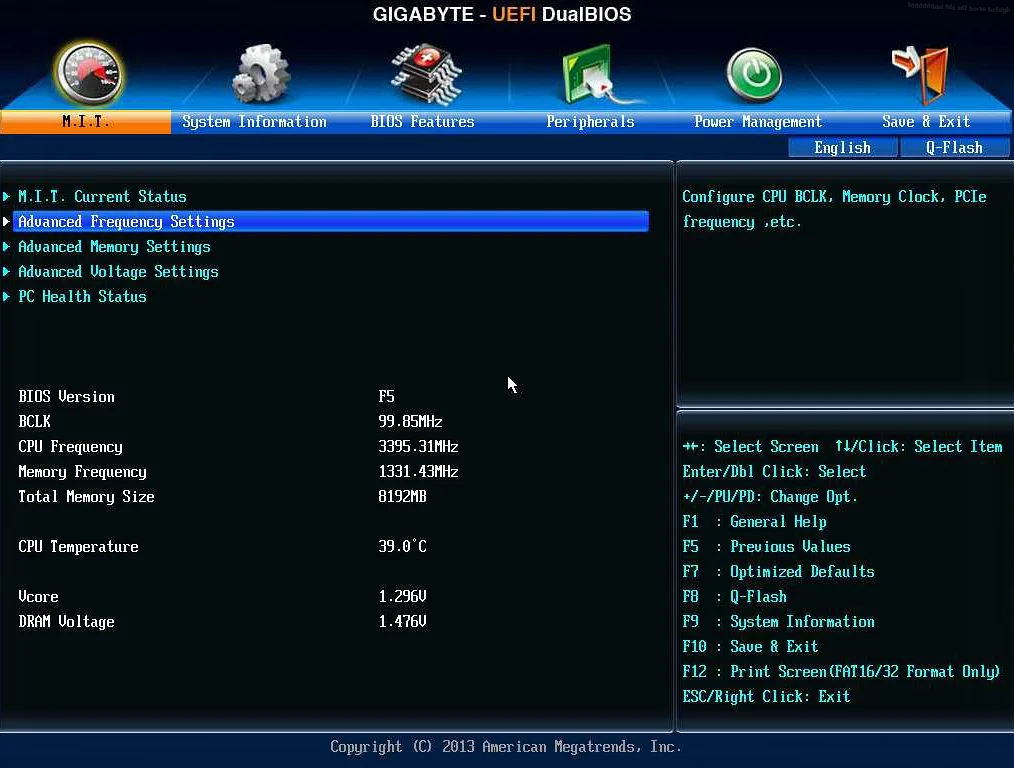
Task: Launch the Q-Flash utility button
Action: pyautogui.click(x=954, y=148)
